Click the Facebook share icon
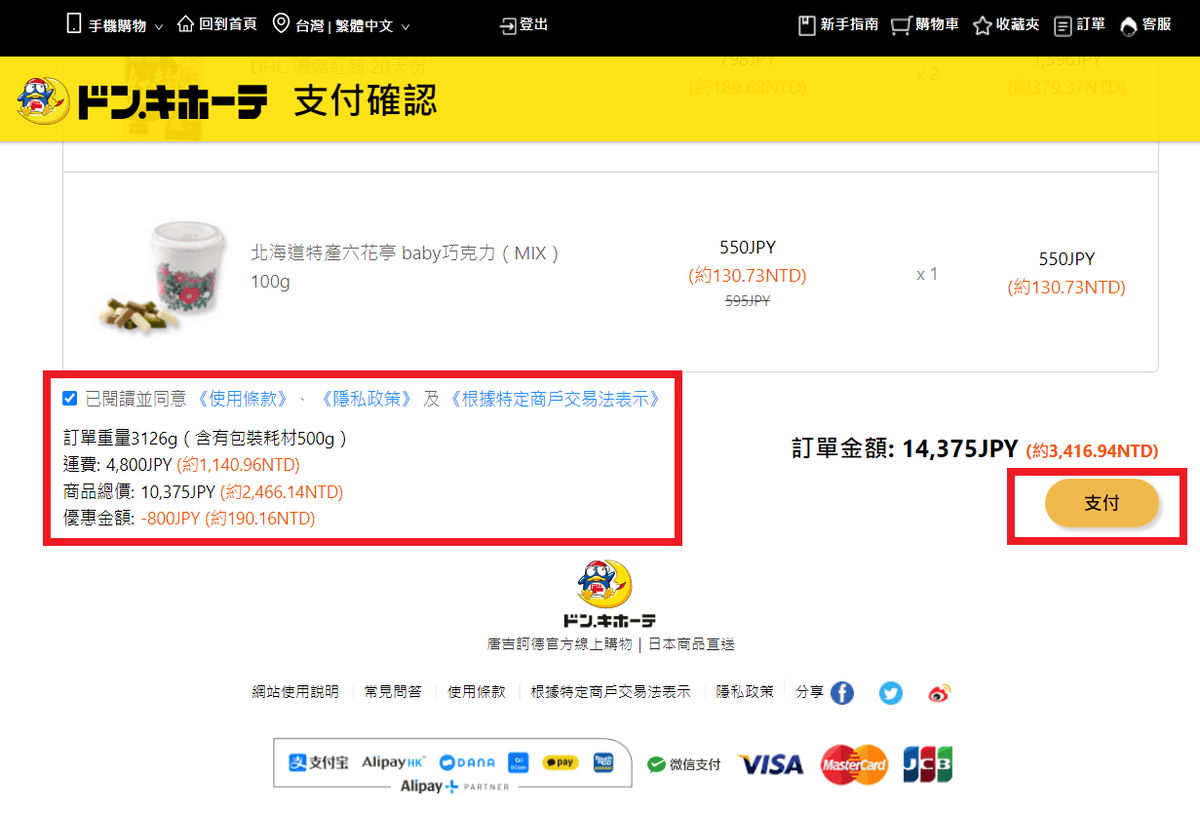Screen dimensions: 1200x813 click(x=842, y=693)
